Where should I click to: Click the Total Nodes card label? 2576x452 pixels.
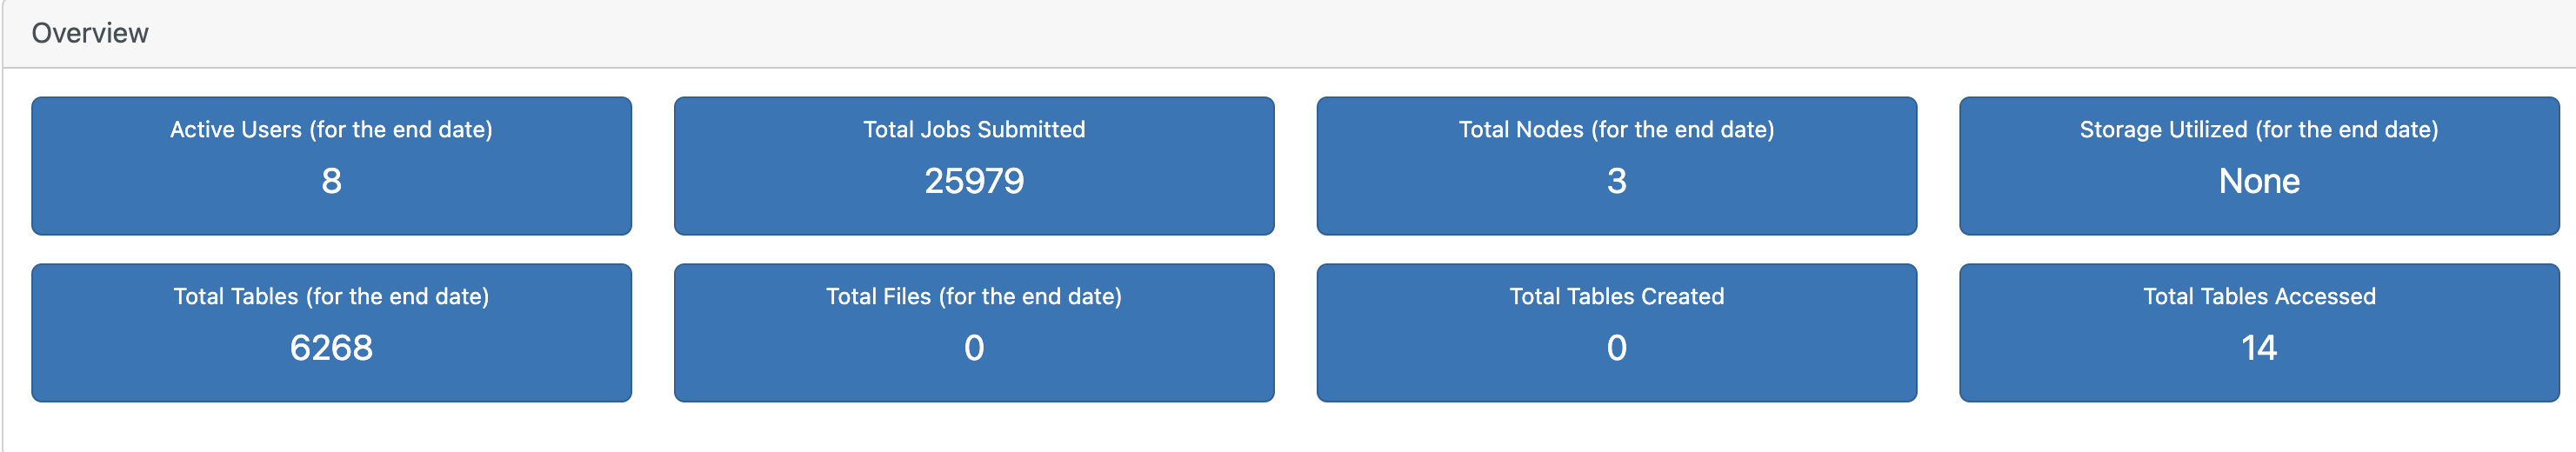tap(1616, 130)
